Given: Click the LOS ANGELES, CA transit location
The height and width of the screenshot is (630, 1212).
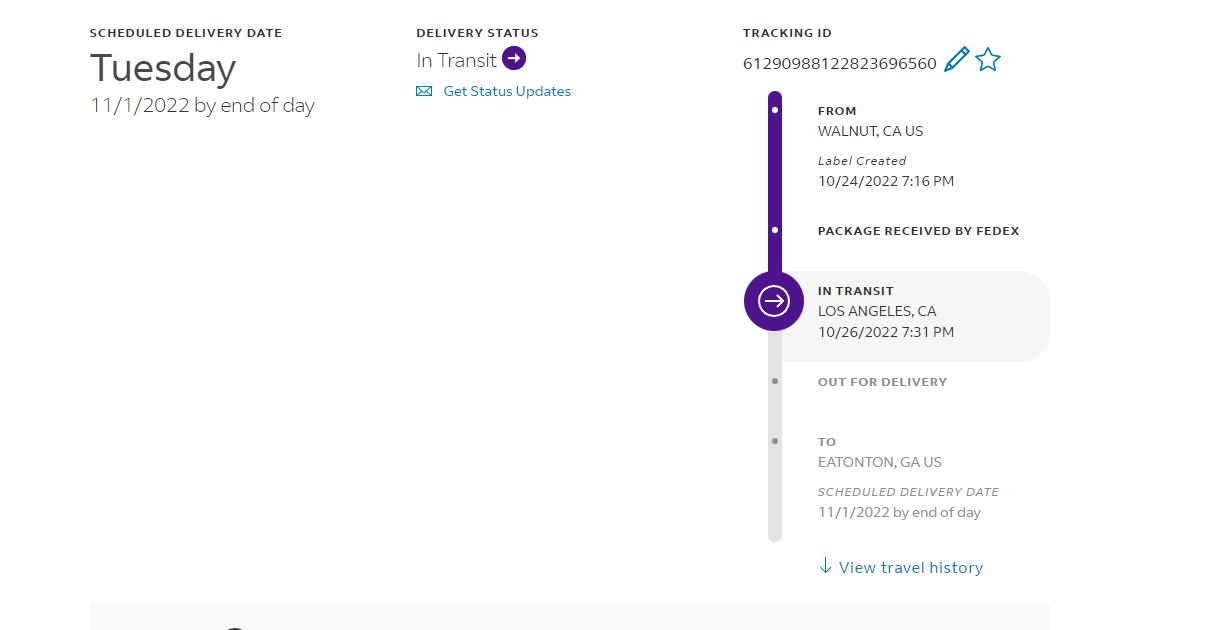Looking at the screenshot, I should coord(877,311).
